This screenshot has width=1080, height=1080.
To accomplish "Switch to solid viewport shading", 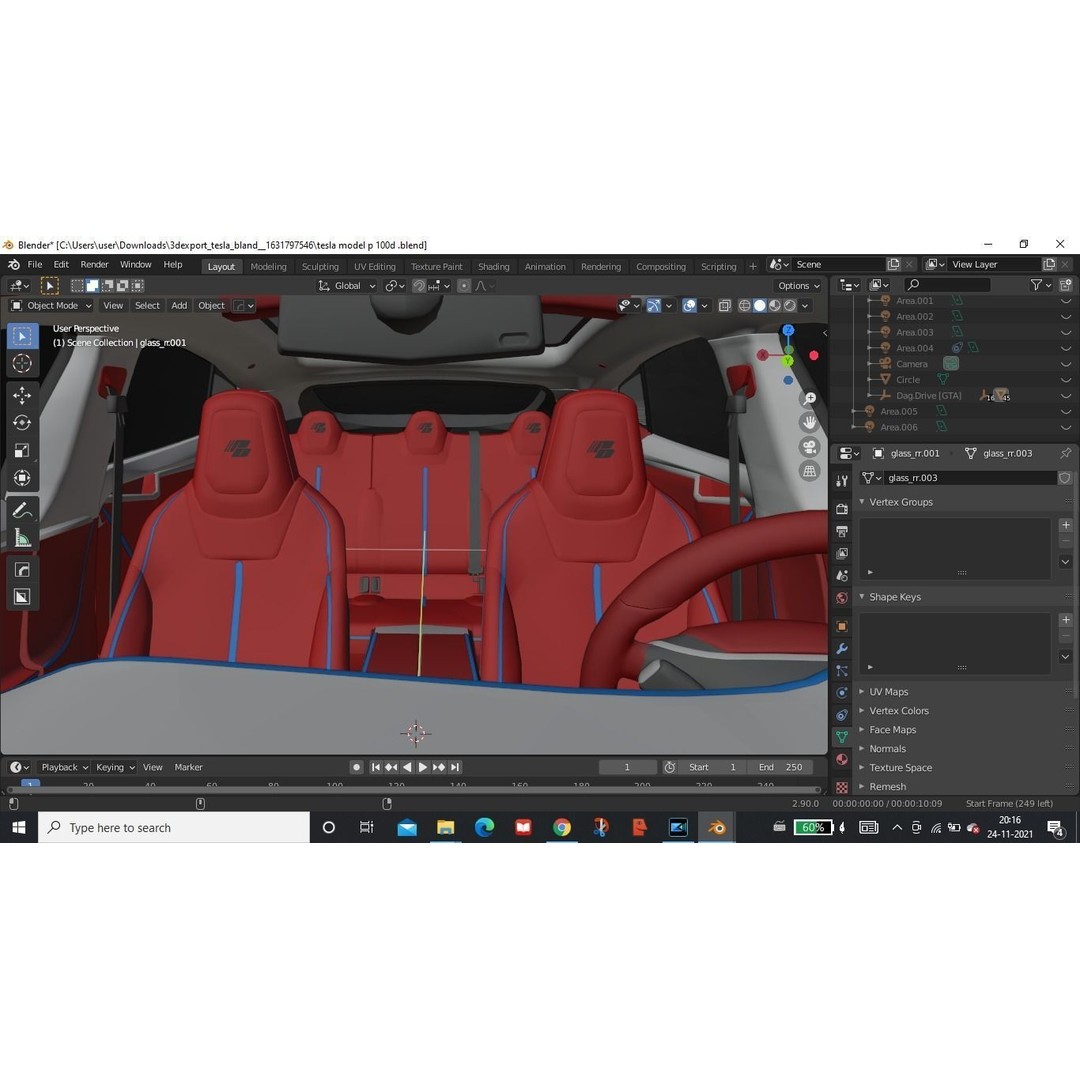I will [760, 305].
